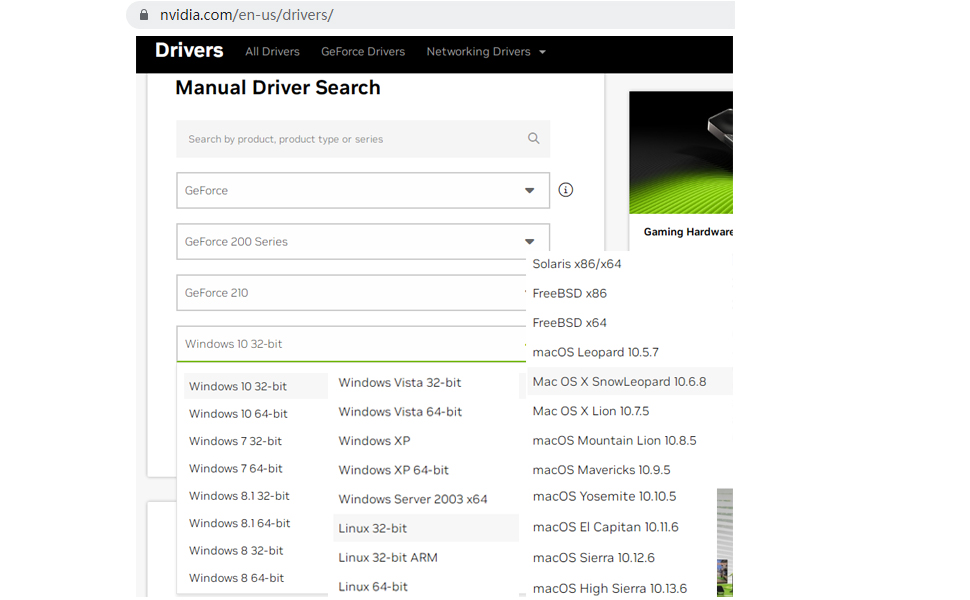Open the All Drivers tab
The width and height of the screenshot is (970, 600).
[272, 52]
